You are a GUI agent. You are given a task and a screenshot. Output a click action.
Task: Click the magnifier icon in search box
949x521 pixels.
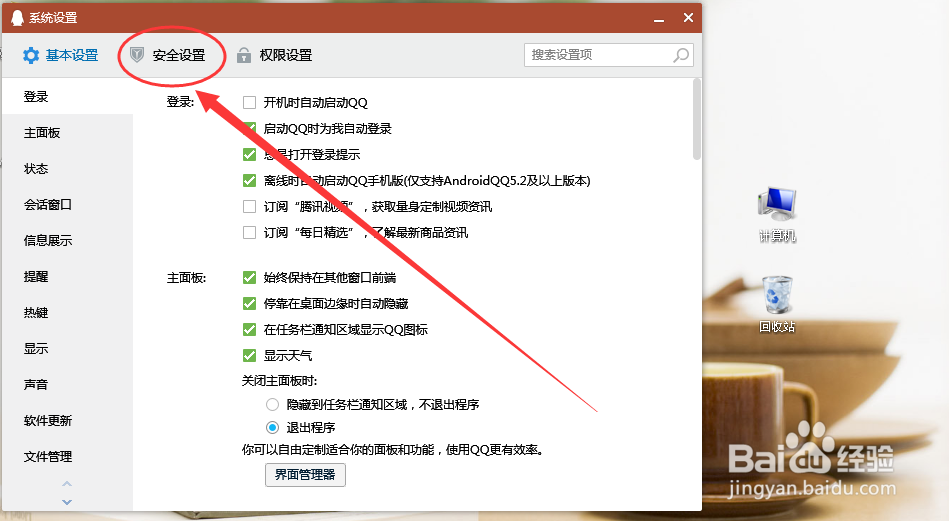[x=681, y=55]
